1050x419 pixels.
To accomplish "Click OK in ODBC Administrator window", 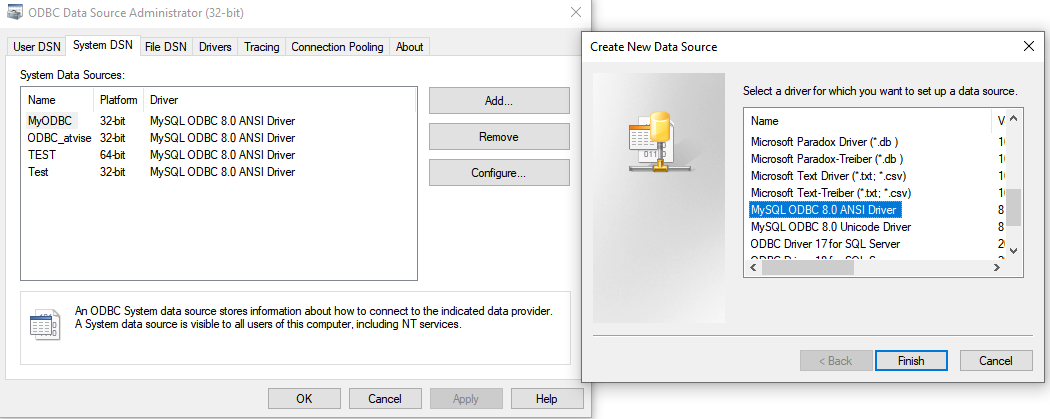I will 304,399.
